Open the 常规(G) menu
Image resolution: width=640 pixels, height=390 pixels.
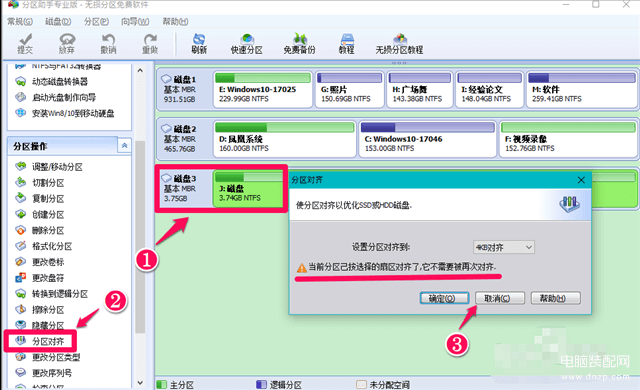tap(20, 21)
